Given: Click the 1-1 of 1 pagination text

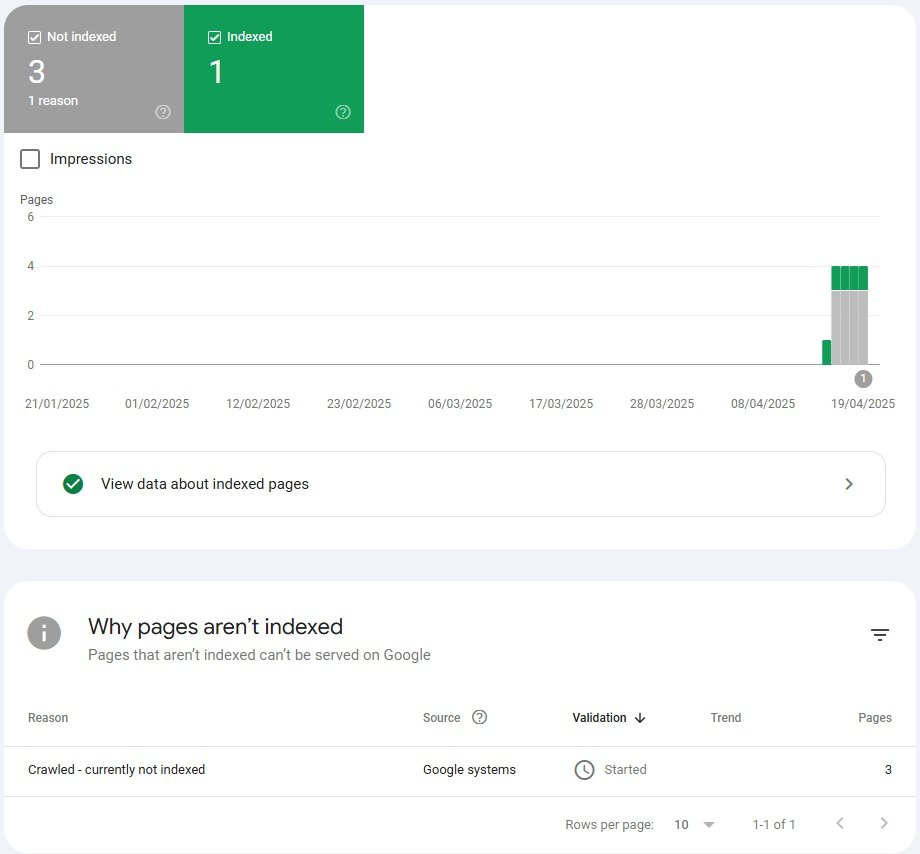Looking at the screenshot, I should tap(773, 825).
